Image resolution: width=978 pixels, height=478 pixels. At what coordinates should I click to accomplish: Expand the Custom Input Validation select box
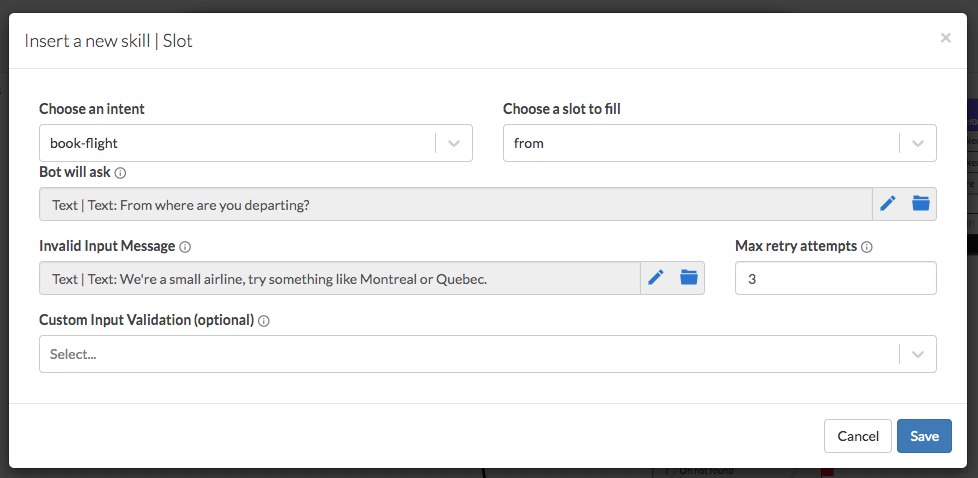pyautogui.click(x=468, y=354)
